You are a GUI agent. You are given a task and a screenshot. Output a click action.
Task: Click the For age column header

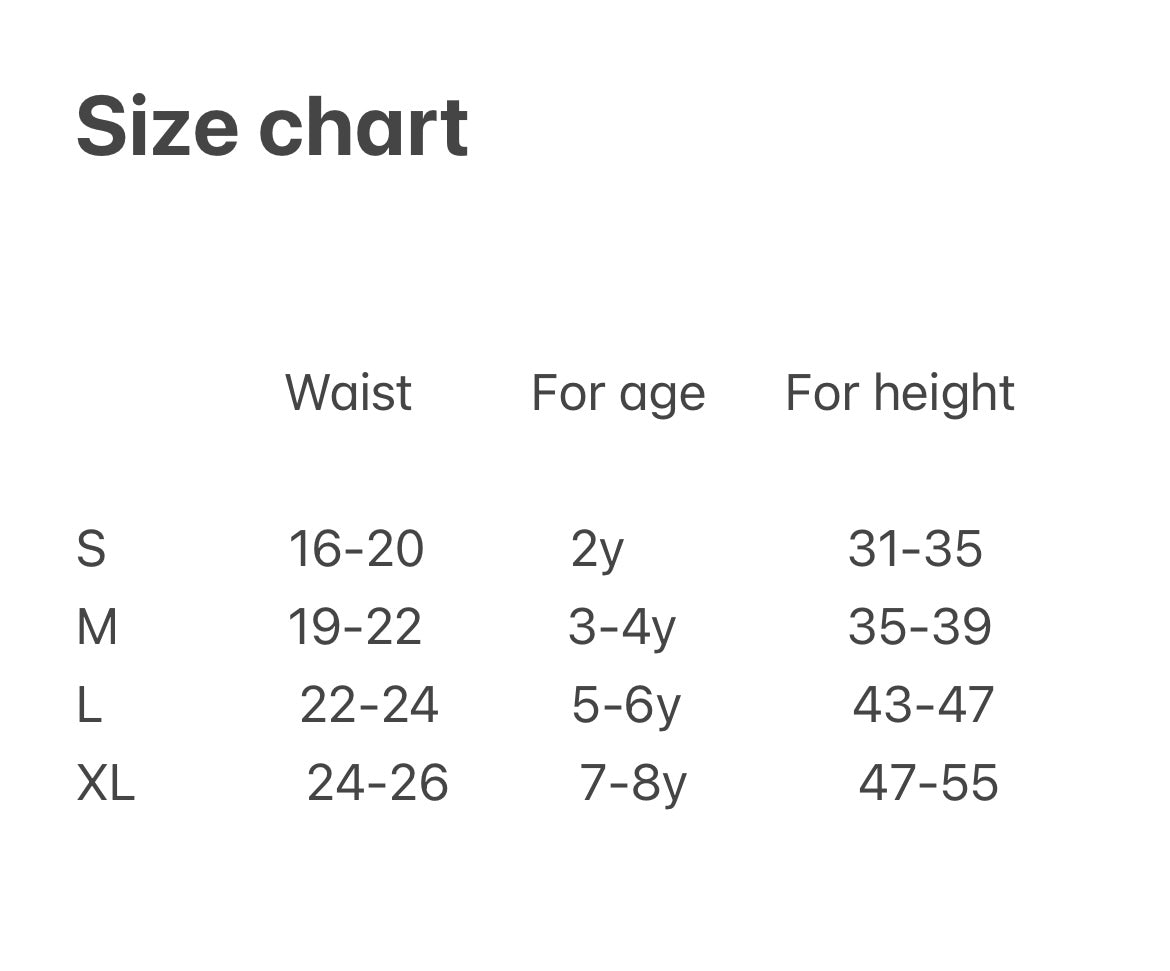[x=618, y=393]
